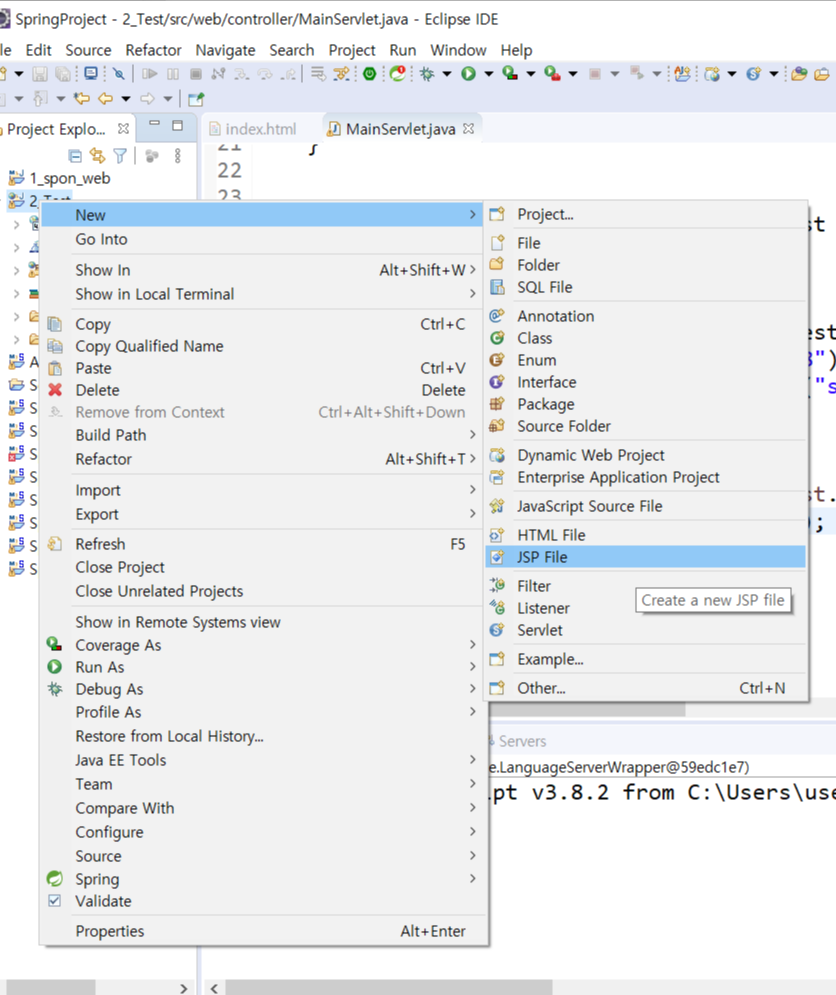The height and width of the screenshot is (995, 836).
Task: Select Dynamic Web Project in the submenu
Action: click(x=645, y=455)
